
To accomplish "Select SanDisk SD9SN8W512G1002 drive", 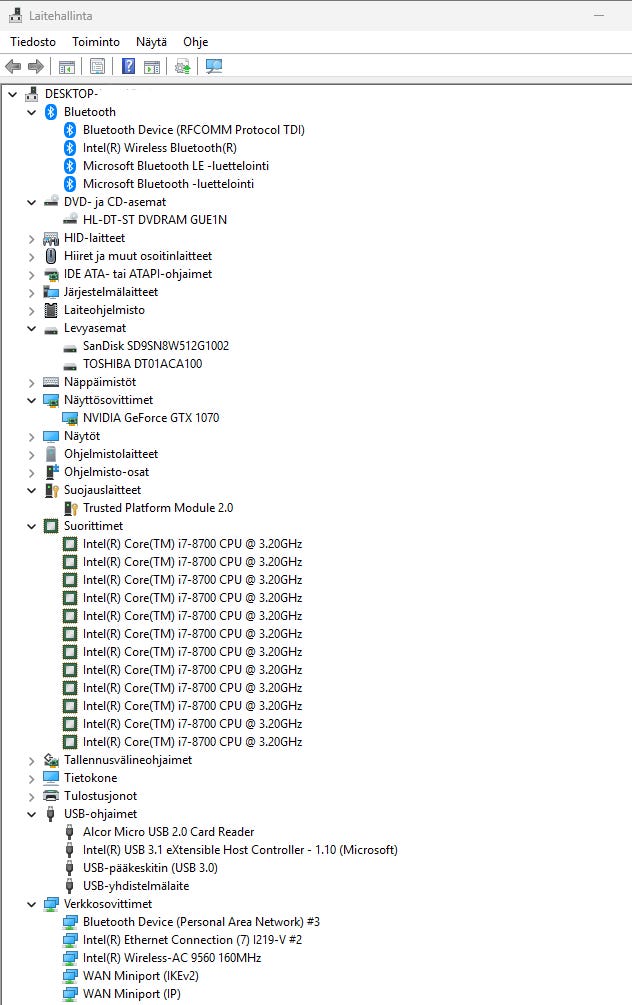I will [x=156, y=345].
